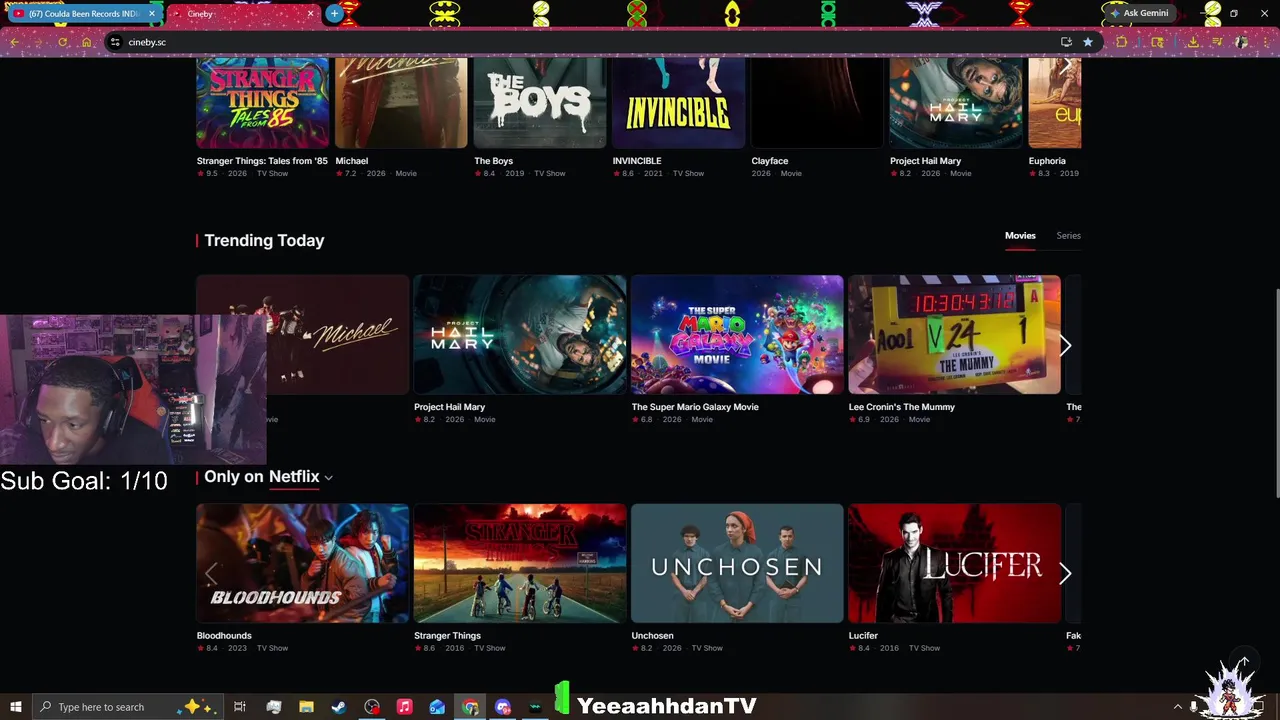The image size is (1280, 720).
Task: Show hidden system tray icons
Action: point(1177,707)
